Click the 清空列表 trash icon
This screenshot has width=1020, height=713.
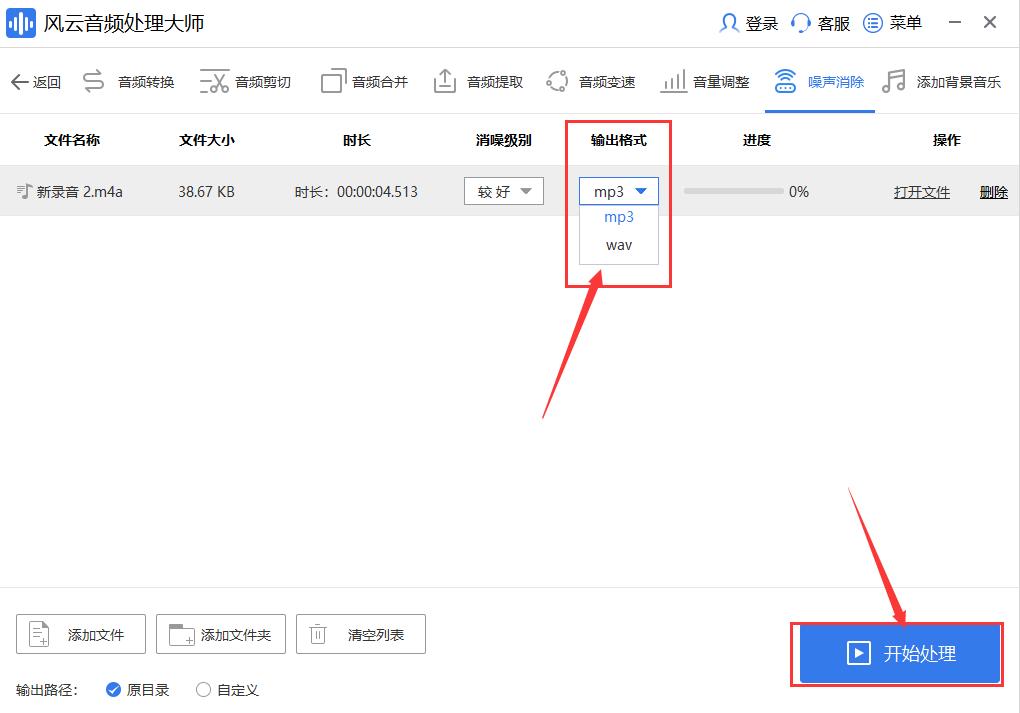point(317,634)
